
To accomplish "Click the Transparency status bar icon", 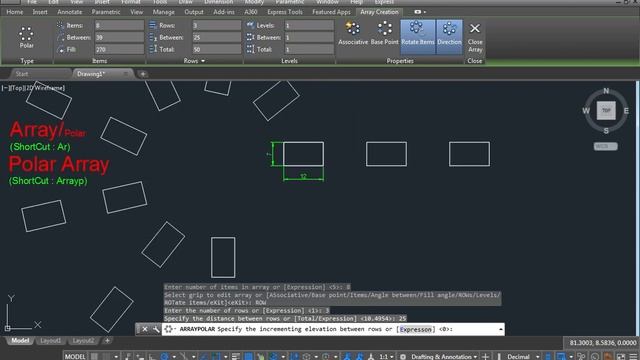I will pos(249,356).
